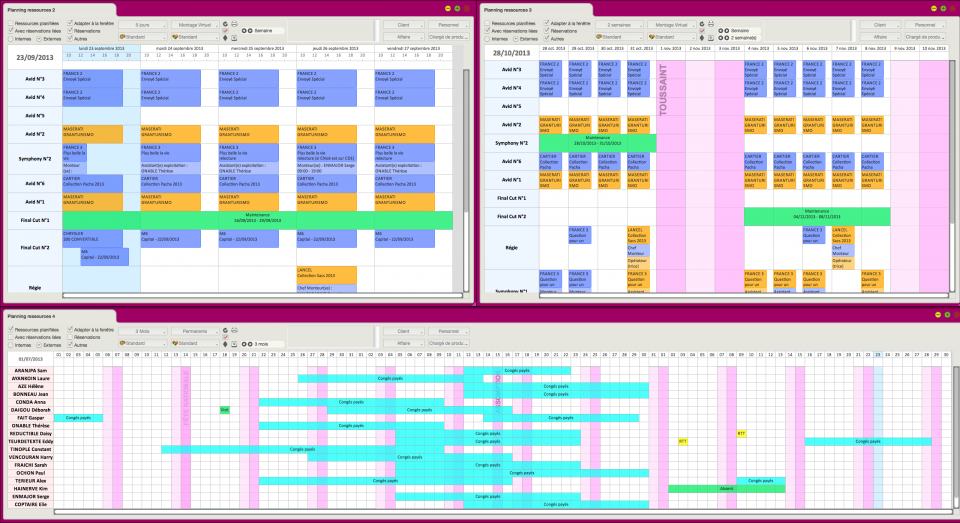Click the TOUSSAINT holiday column label
This screenshot has width=960, height=523.
pos(663,90)
